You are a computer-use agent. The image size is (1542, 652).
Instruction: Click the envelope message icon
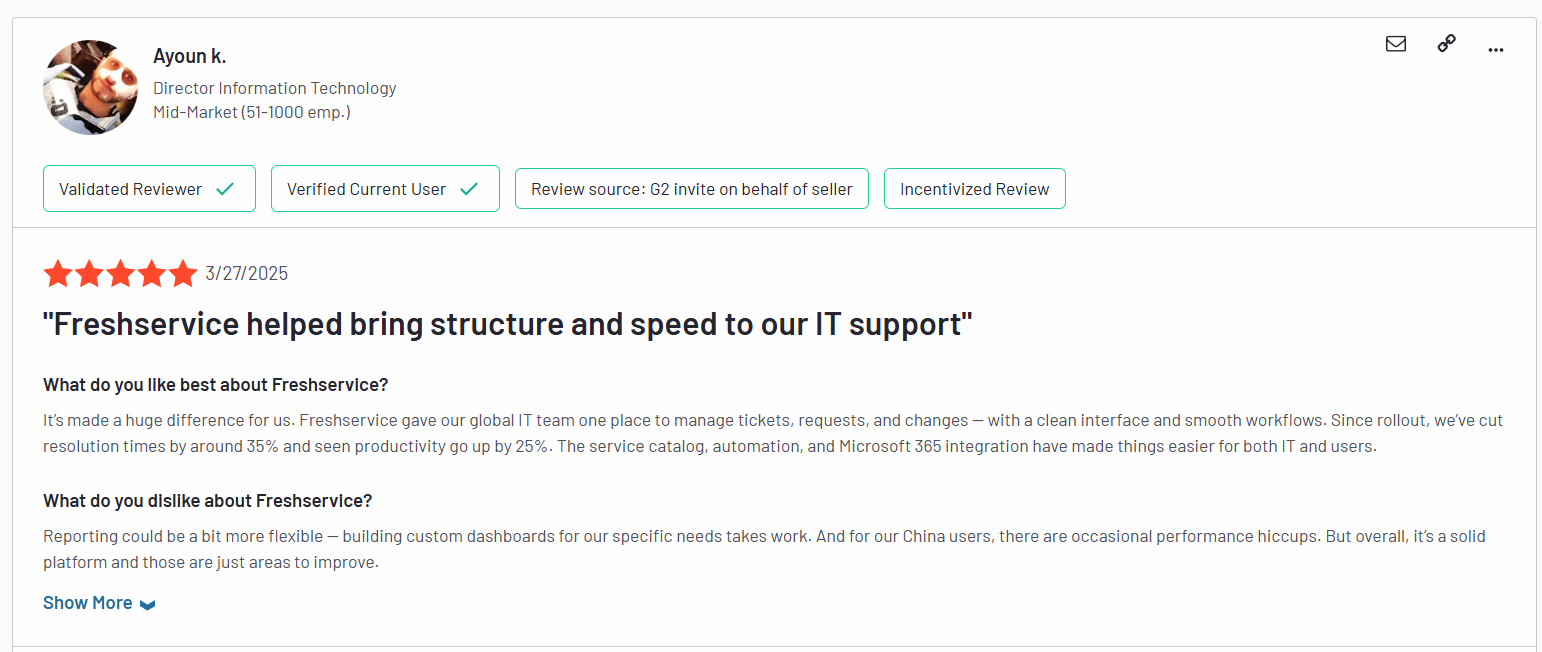[1396, 44]
